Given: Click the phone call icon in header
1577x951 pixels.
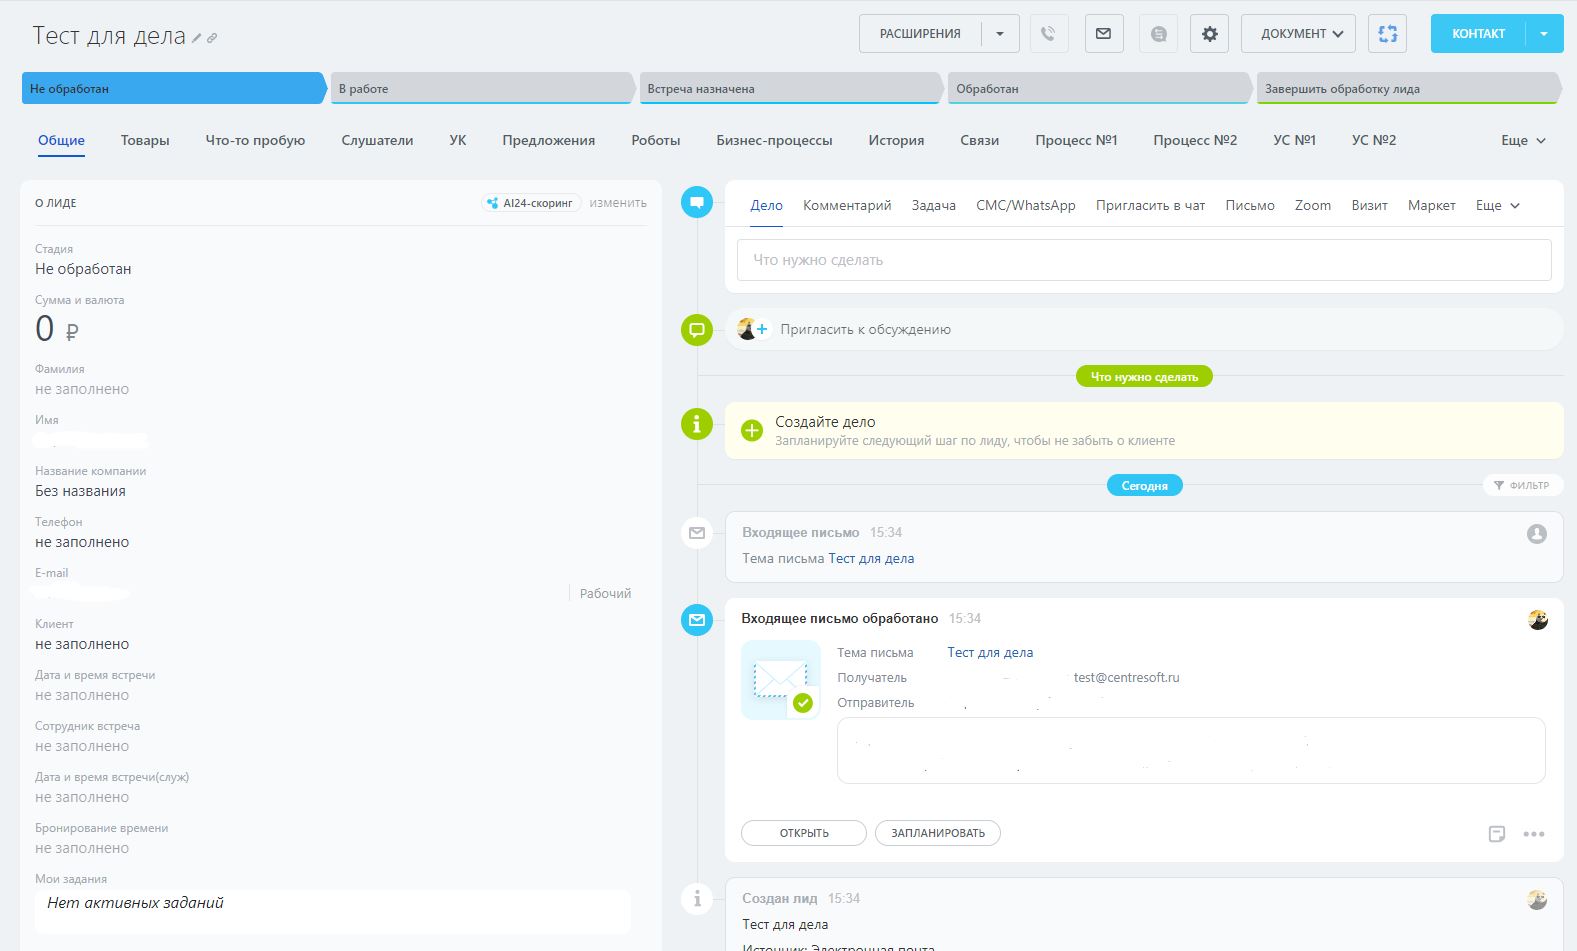Looking at the screenshot, I should coord(1048,34).
